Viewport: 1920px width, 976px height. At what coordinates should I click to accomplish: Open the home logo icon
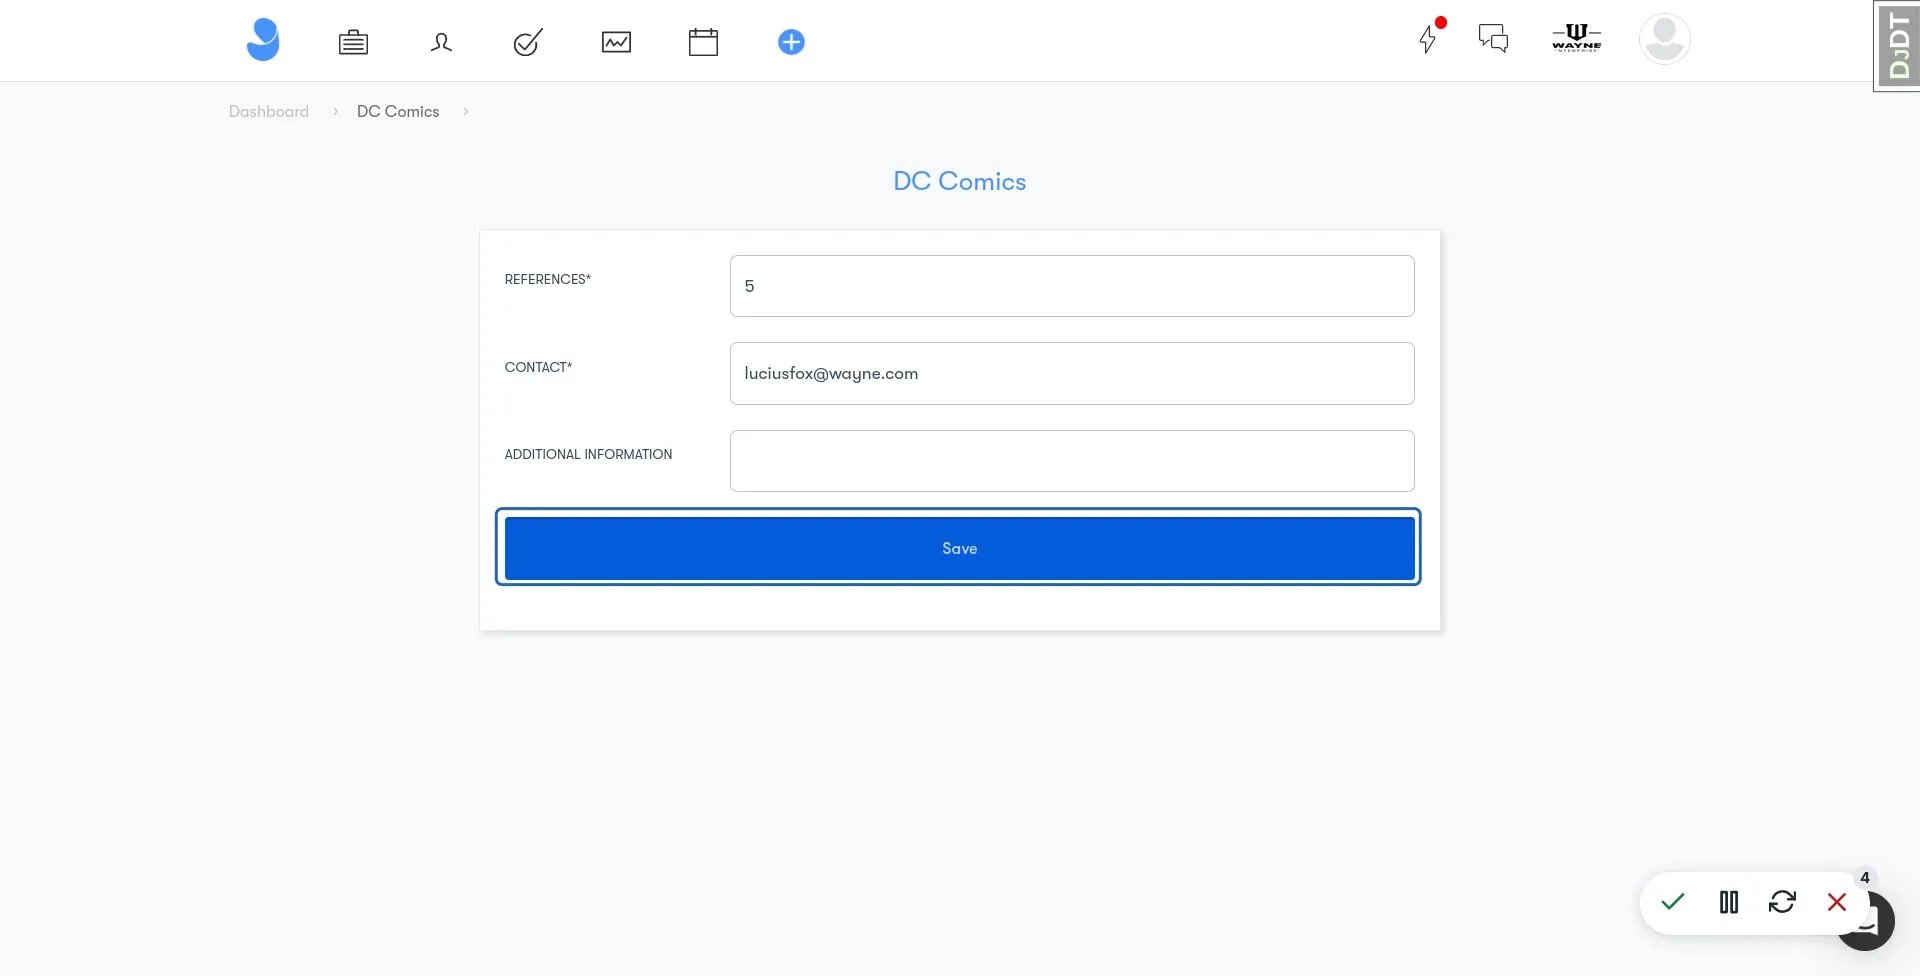point(263,40)
